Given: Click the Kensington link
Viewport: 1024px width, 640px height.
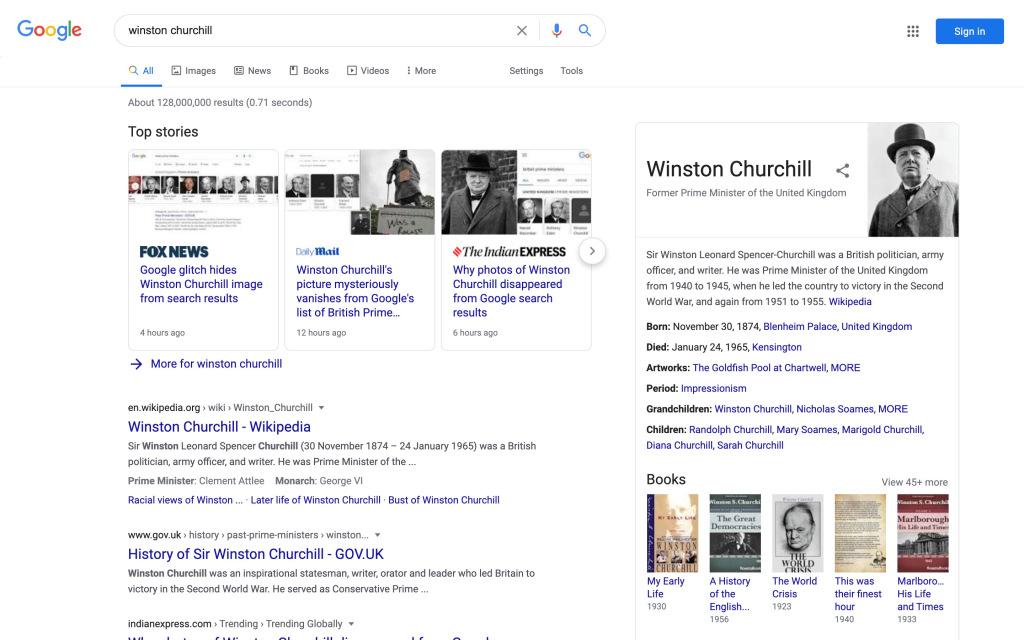Looking at the screenshot, I should (776, 347).
